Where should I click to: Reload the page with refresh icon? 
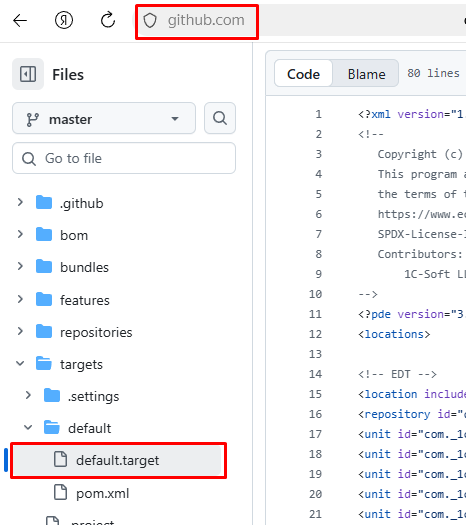(x=108, y=20)
